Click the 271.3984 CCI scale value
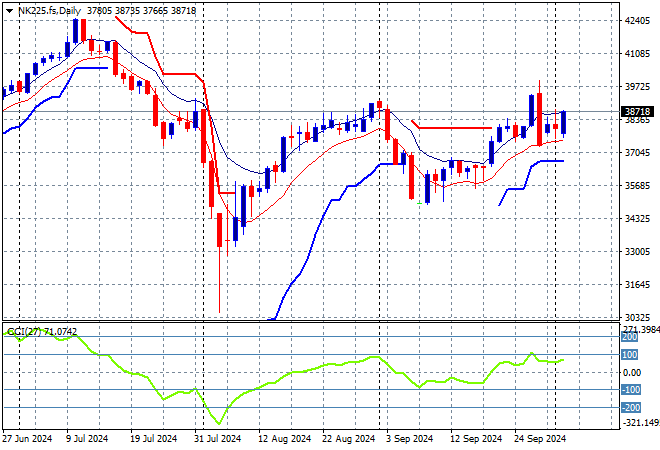The height and width of the screenshot is (450, 660). coord(639,329)
